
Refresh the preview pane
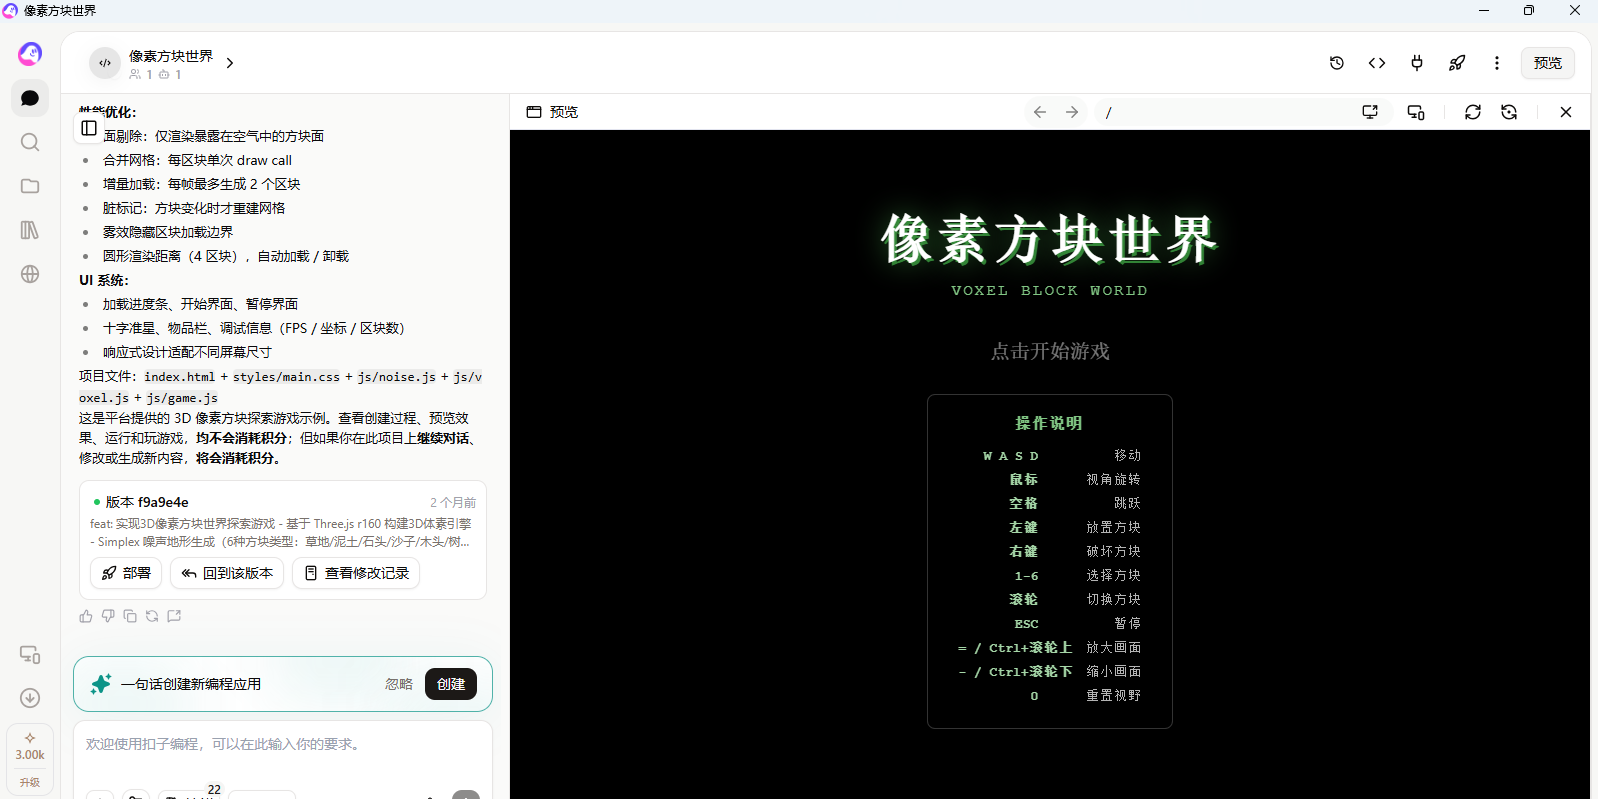(1473, 112)
